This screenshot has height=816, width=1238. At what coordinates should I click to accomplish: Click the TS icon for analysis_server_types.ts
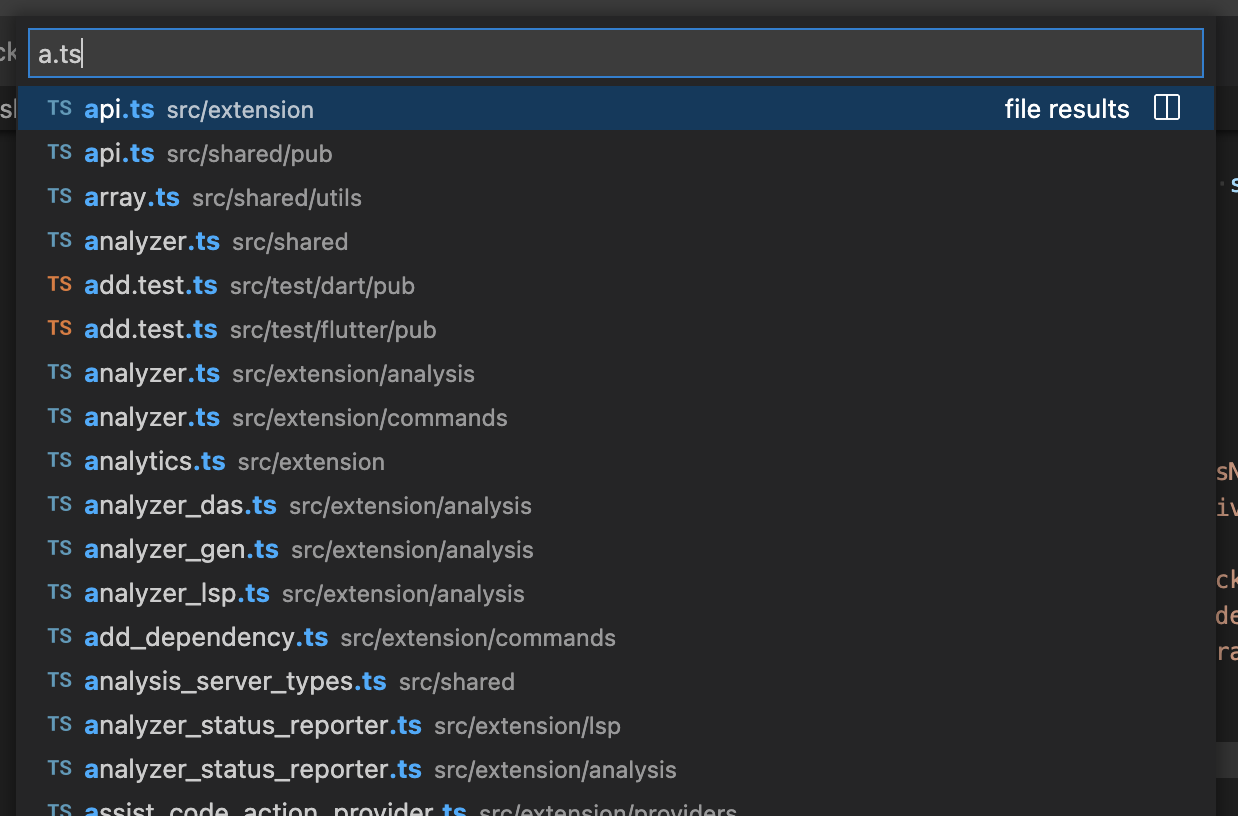click(x=60, y=680)
